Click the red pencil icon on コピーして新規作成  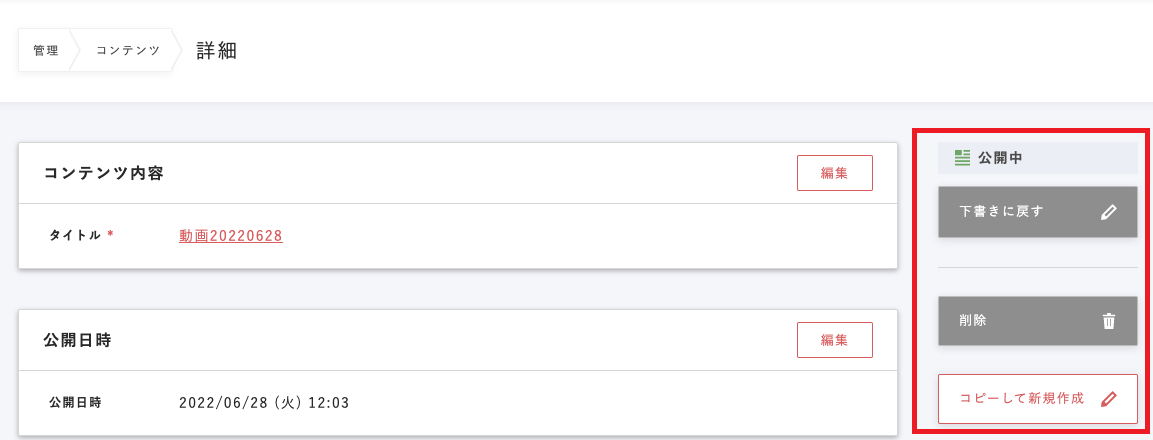(1108, 399)
